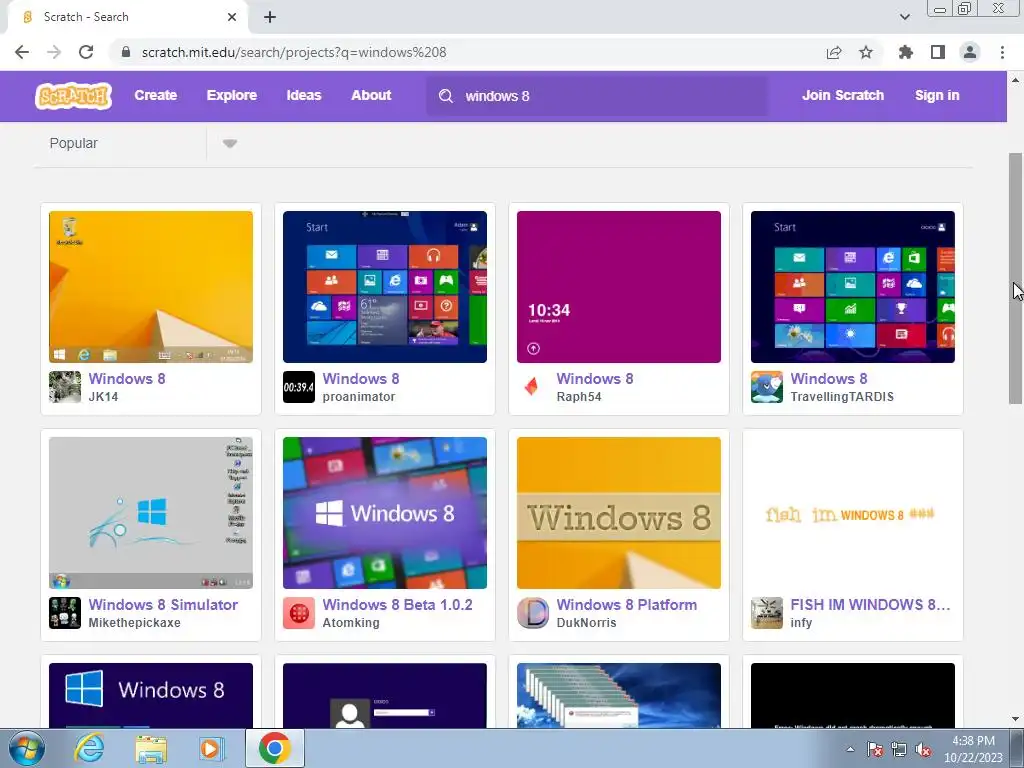This screenshot has height=768, width=1024.
Task: Click the network tray icon
Action: pyautogui.click(x=899, y=750)
